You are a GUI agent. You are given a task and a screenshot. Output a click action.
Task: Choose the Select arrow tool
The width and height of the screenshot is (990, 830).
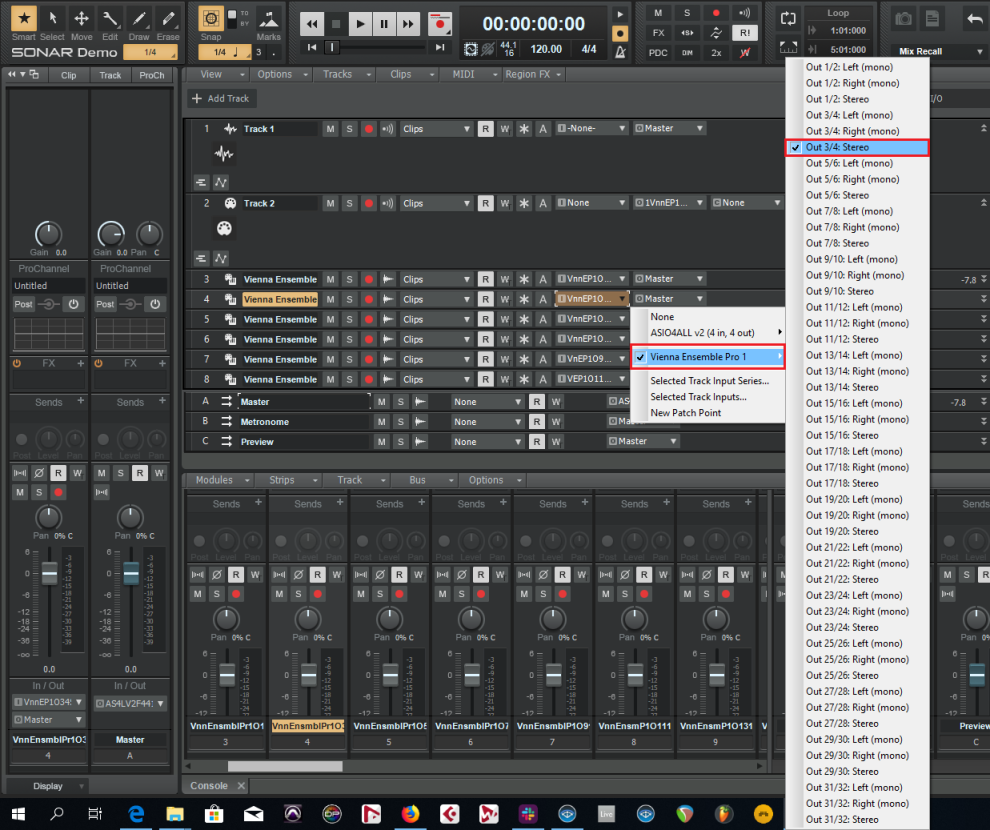point(53,18)
